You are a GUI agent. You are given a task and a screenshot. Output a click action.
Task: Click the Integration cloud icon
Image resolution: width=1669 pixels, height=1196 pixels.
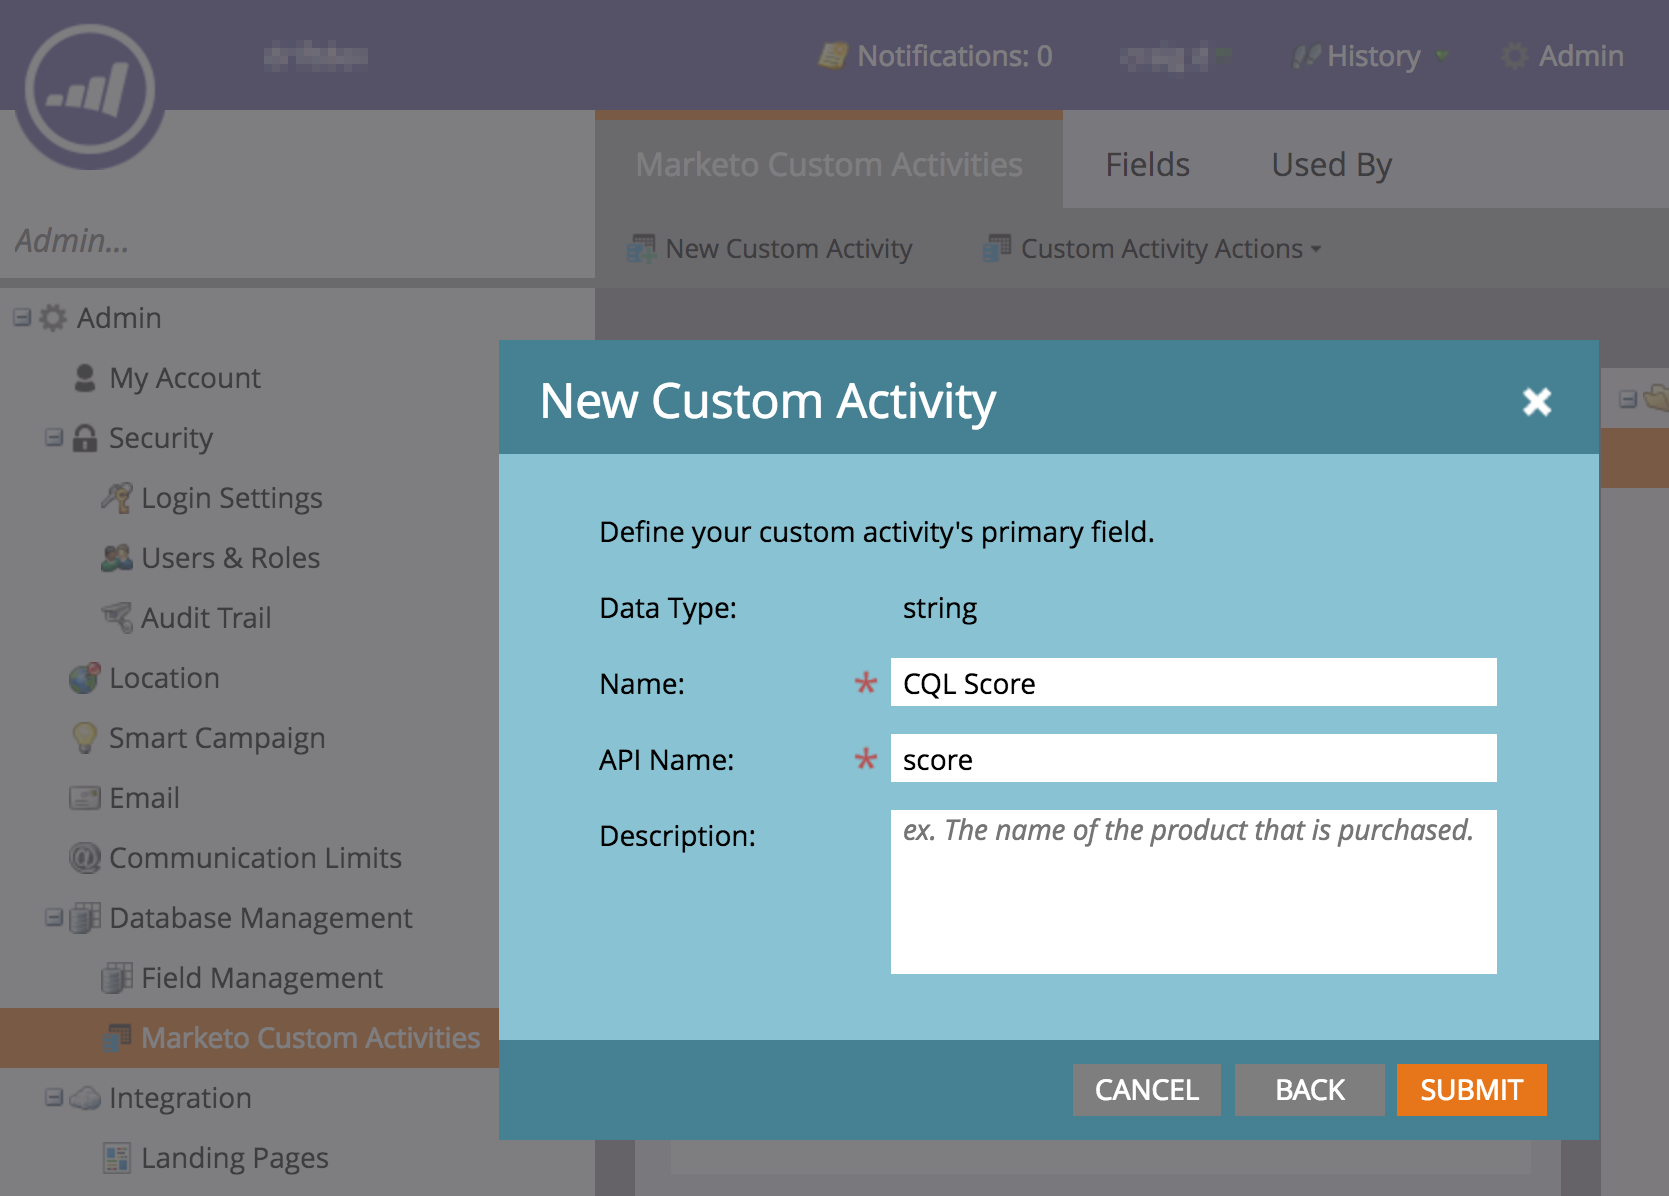85,1098
